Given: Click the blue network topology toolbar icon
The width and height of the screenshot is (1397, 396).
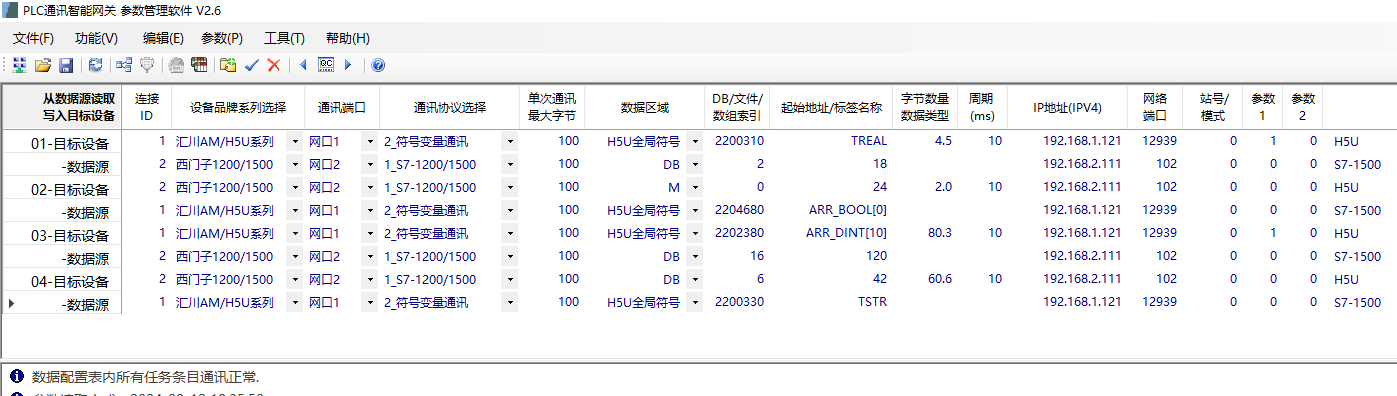Looking at the screenshot, I should (x=124, y=65).
